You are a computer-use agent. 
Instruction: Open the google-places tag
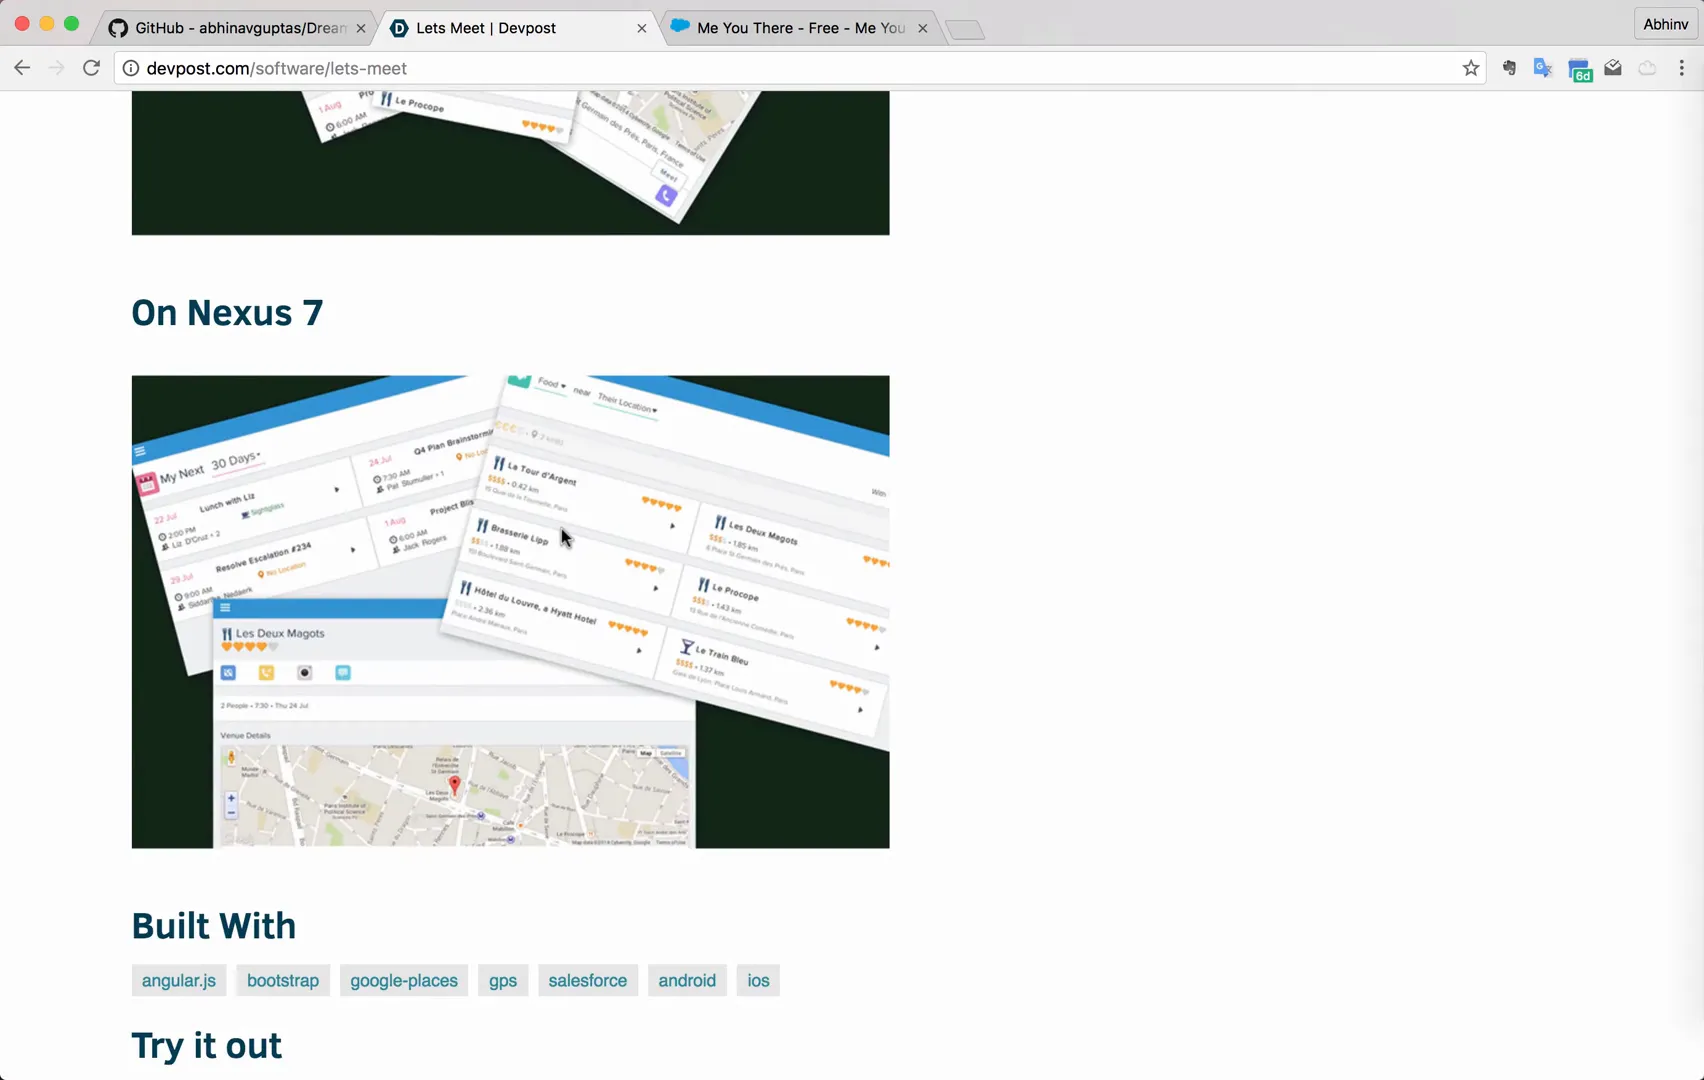pos(404,981)
